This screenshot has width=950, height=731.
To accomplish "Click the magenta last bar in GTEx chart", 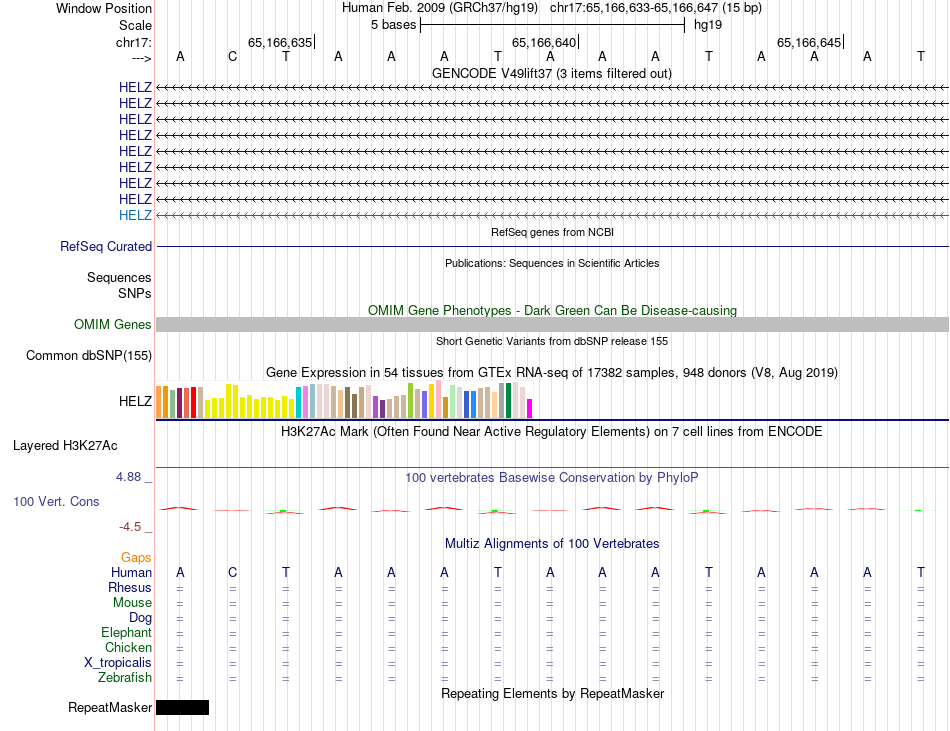I will (x=530, y=408).
